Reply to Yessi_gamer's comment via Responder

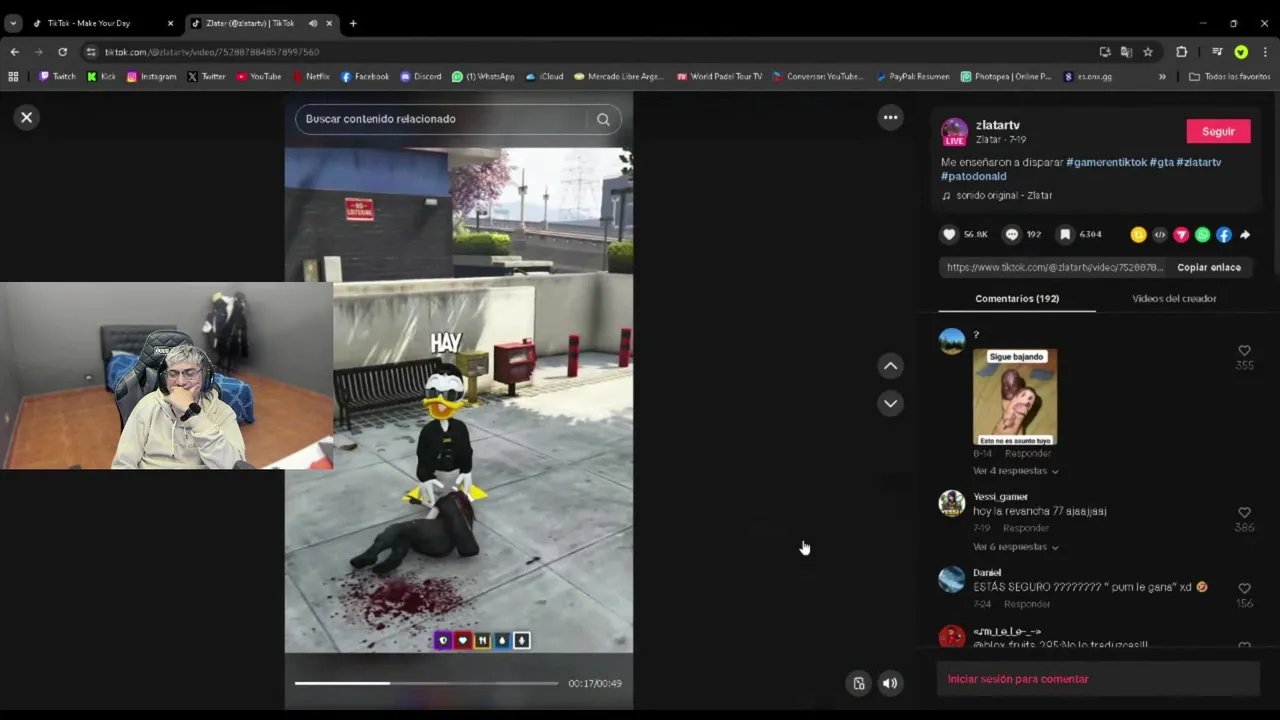[1026, 528]
